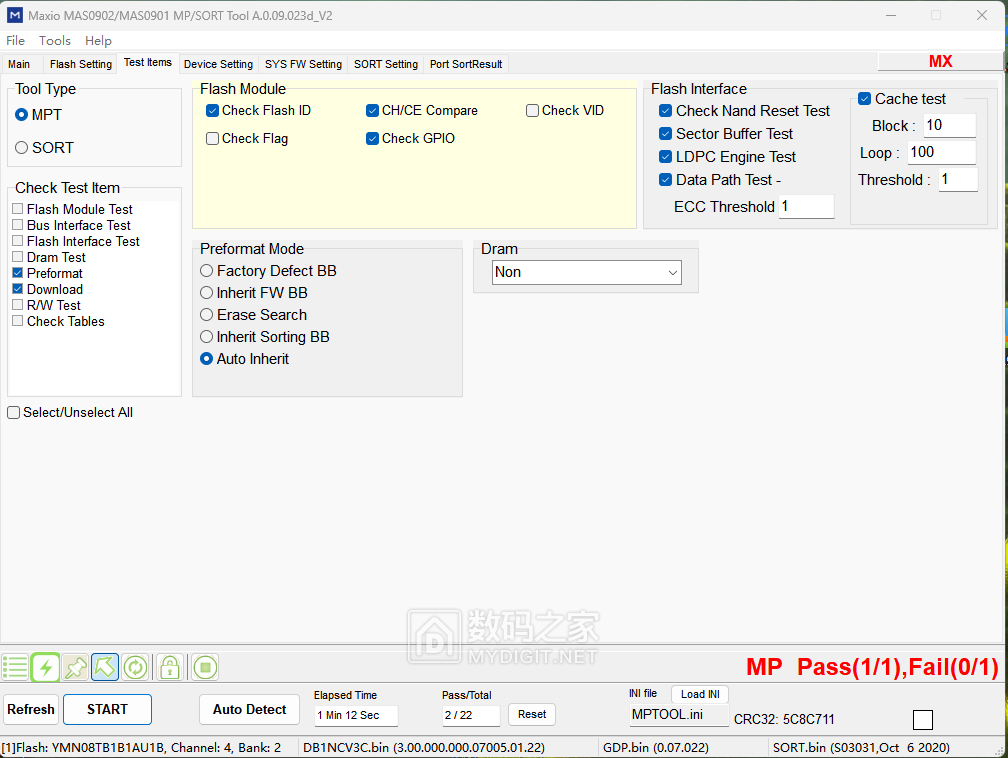Click the START button
The height and width of the screenshot is (758, 1008).
pos(107,710)
